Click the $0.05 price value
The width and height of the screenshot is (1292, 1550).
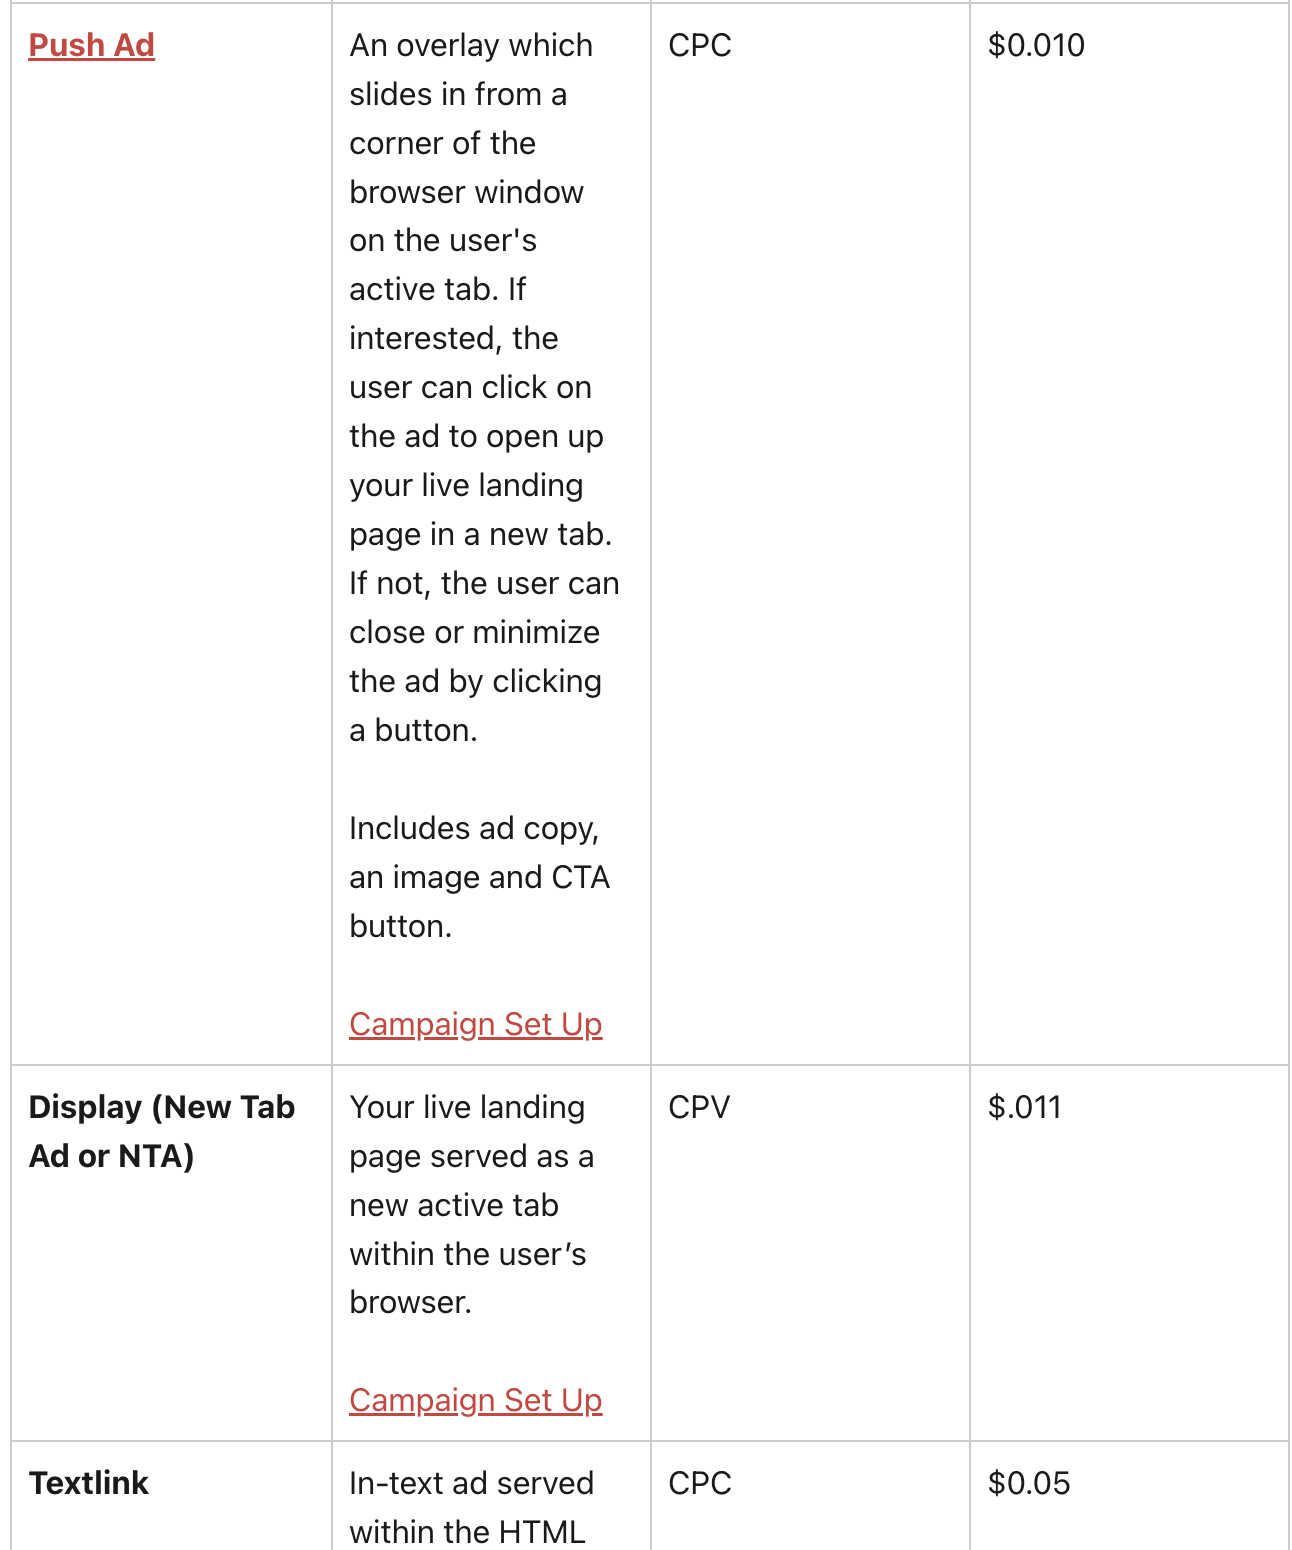pyautogui.click(x=1028, y=1484)
